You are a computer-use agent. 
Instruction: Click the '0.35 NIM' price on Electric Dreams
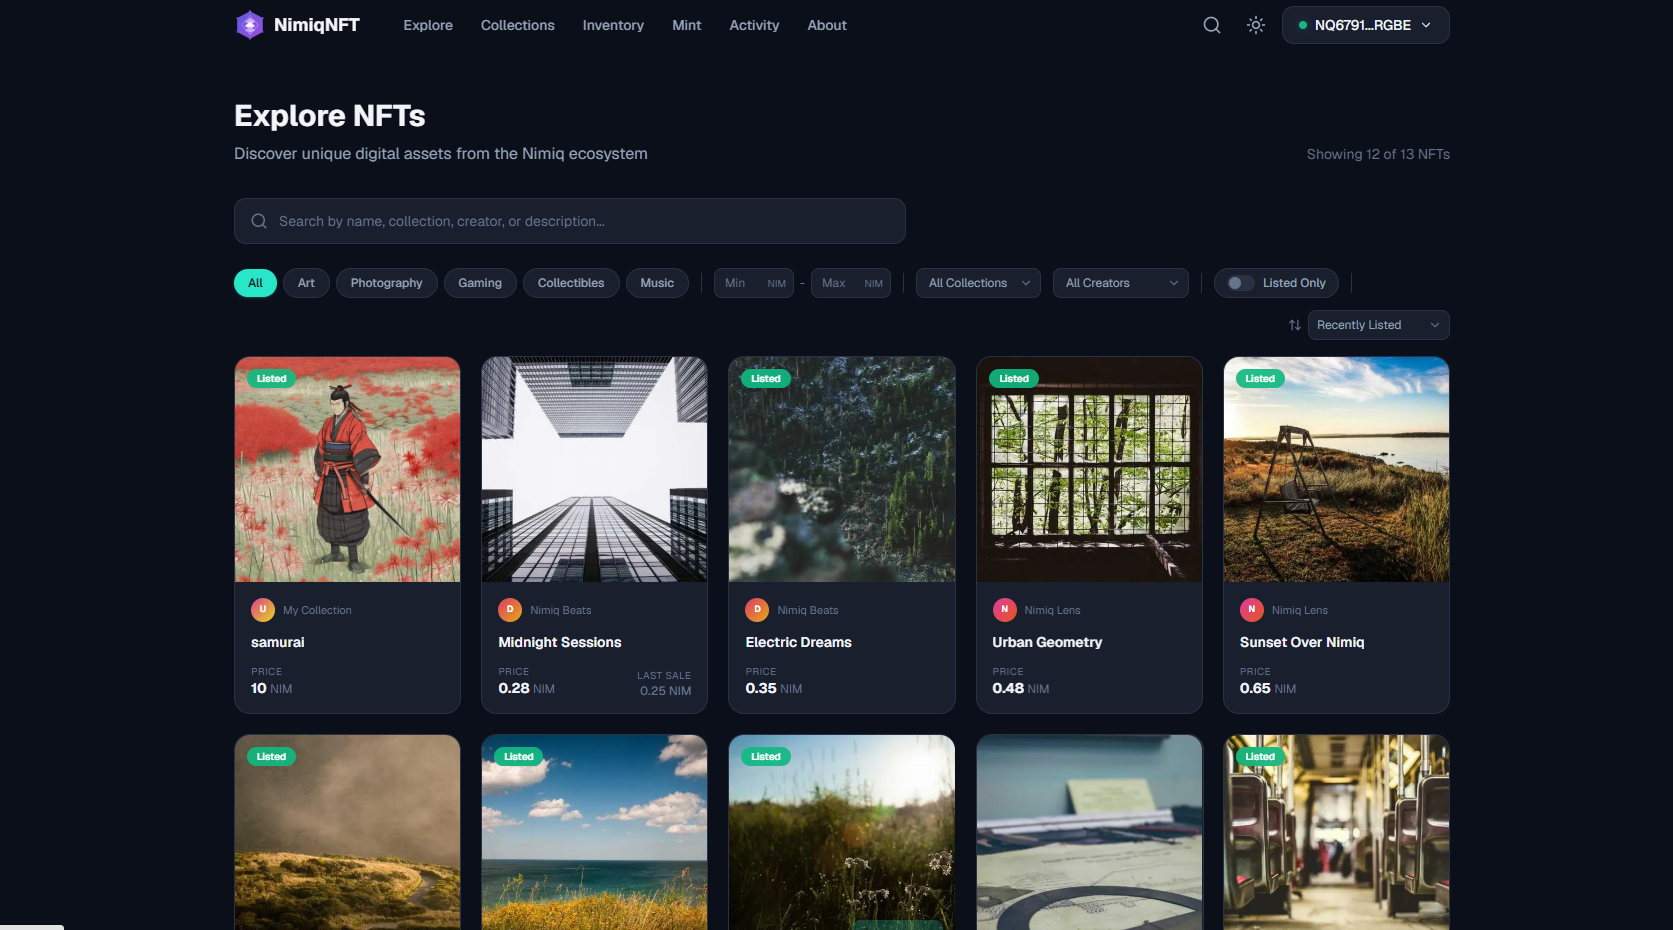click(773, 688)
